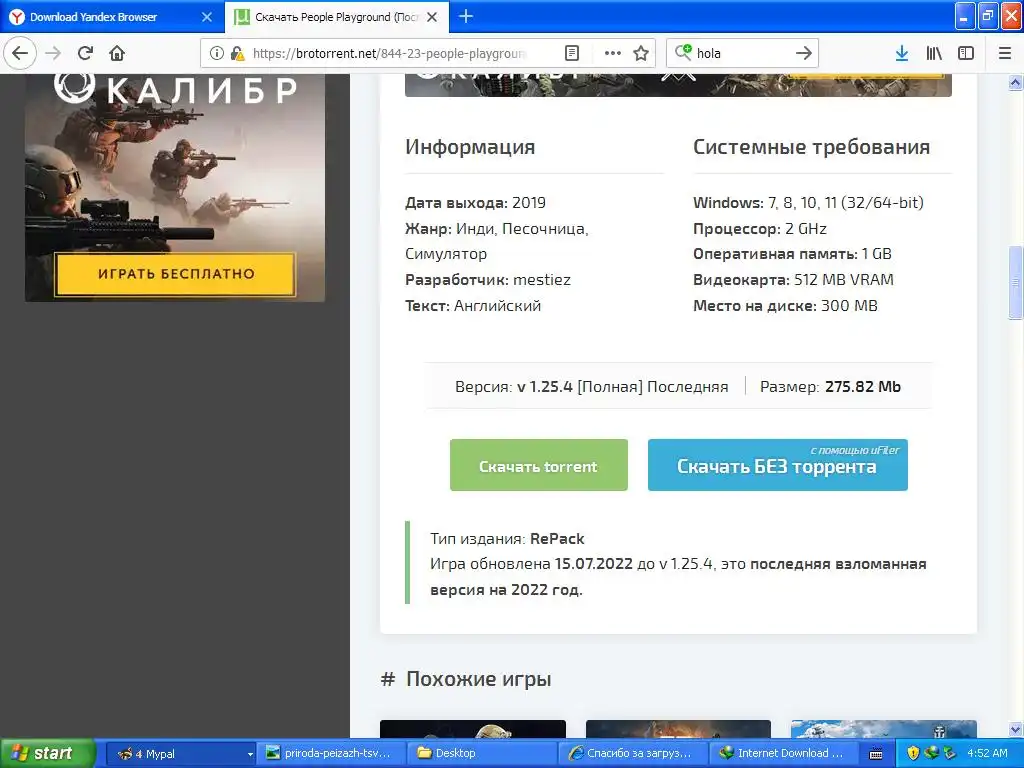Close the Download Yandex Browser tab

coord(206,17)
